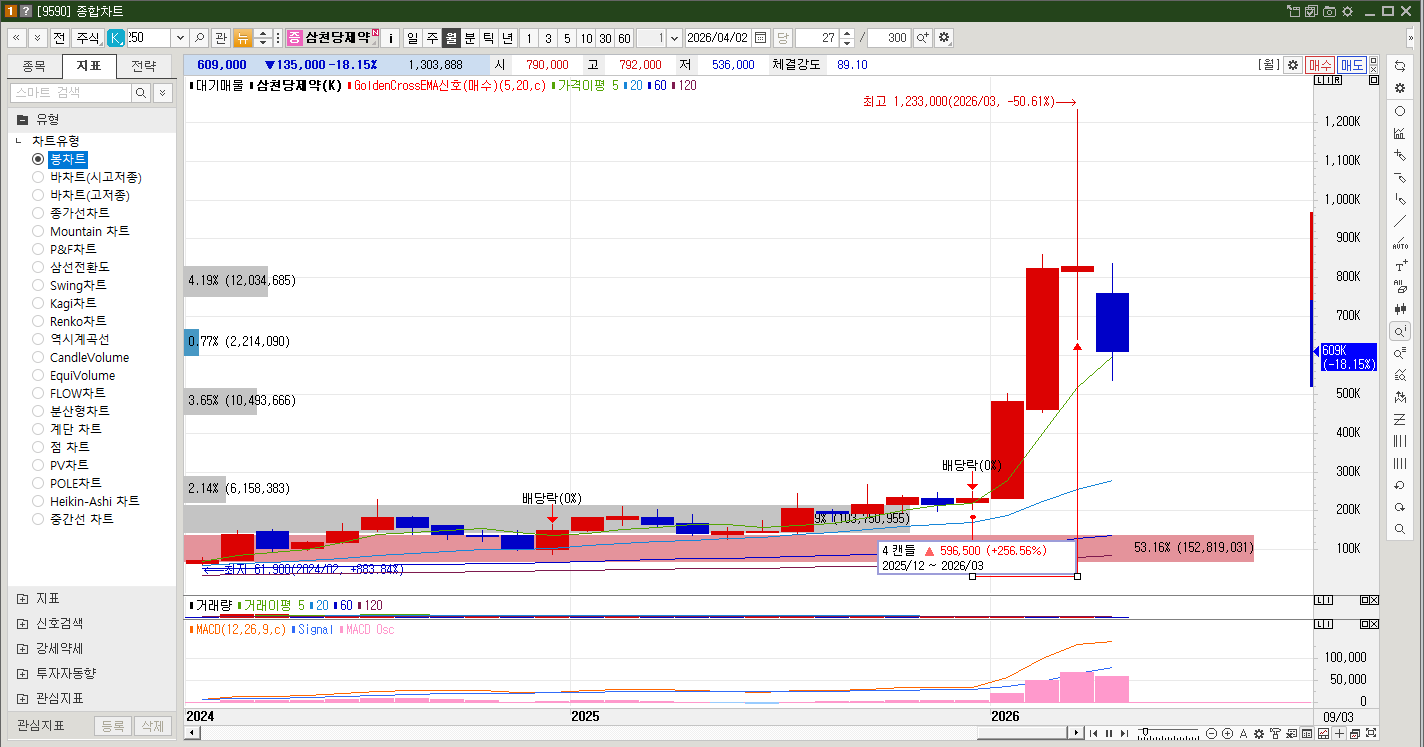Viewport: 1424px width, 747px height.
Task: Choose the Renko차트 radio option
Action: 38,321
